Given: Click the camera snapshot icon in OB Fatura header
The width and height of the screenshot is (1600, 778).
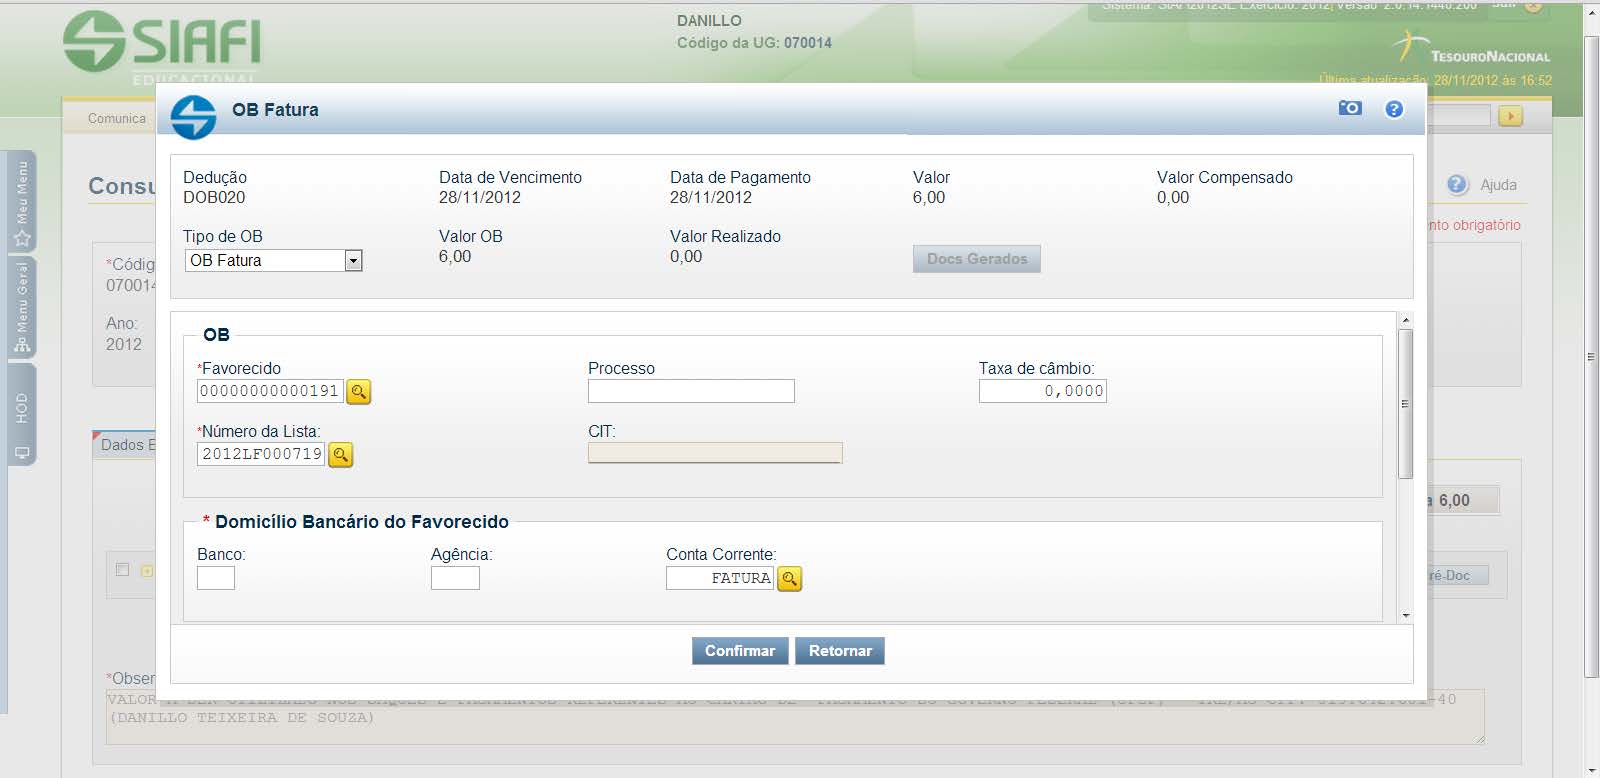Looking at the screenshot, I should point(1350,108).
